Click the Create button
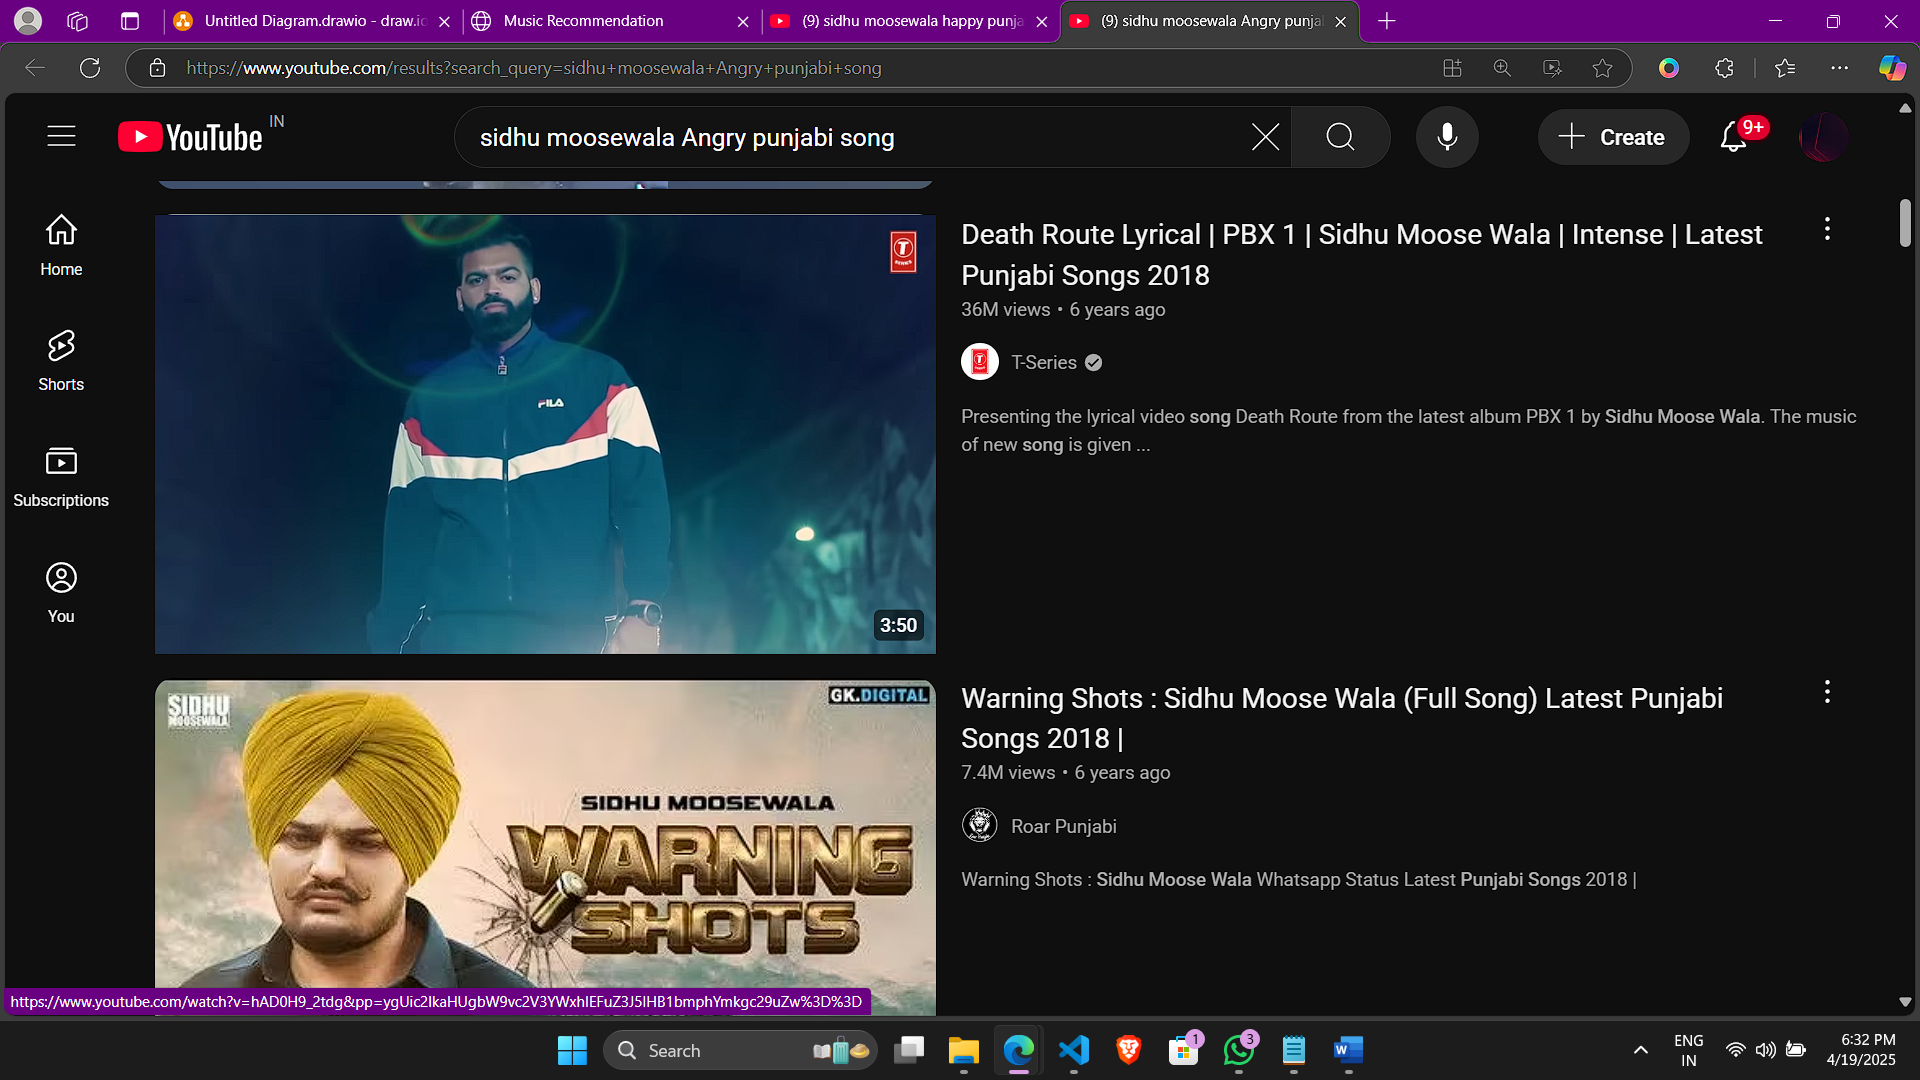 click(x=1612, y=137)
